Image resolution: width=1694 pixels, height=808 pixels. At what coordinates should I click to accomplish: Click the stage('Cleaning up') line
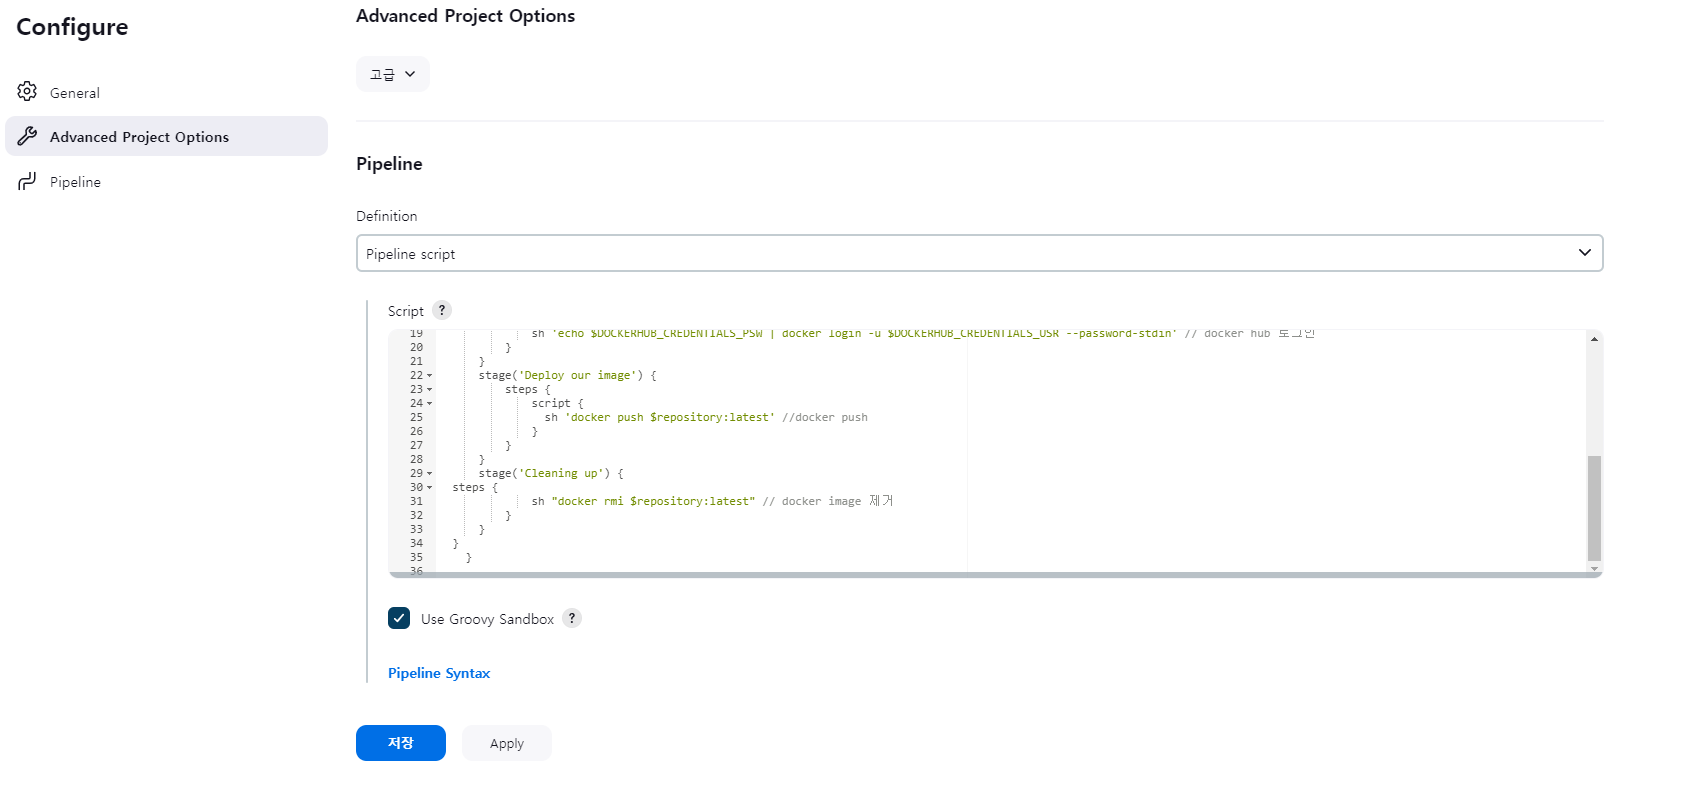pos(550,474)
